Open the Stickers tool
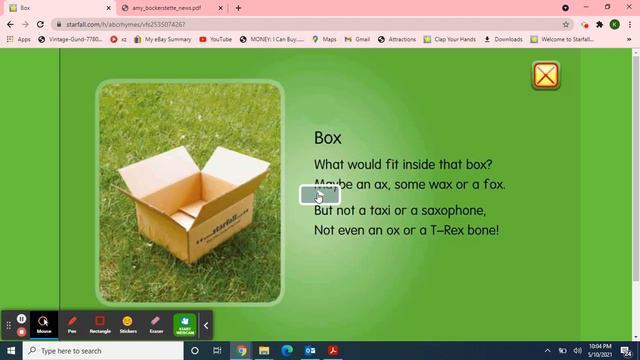The width and height of the screenshot is (640, 360). pos(128,325)
